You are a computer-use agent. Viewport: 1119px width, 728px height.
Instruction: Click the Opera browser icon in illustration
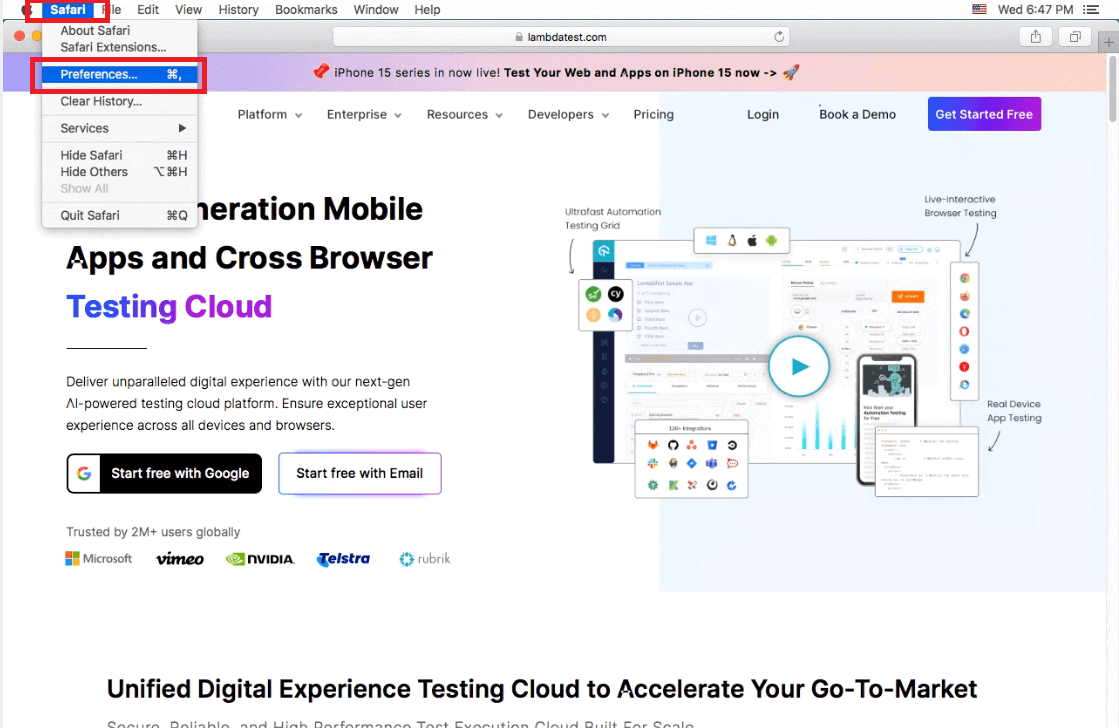(964, 331)
